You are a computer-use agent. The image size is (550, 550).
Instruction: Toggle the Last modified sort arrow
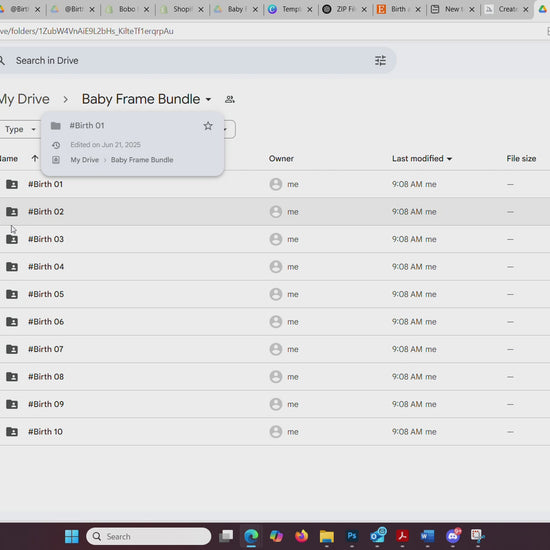tap(449, 159)
